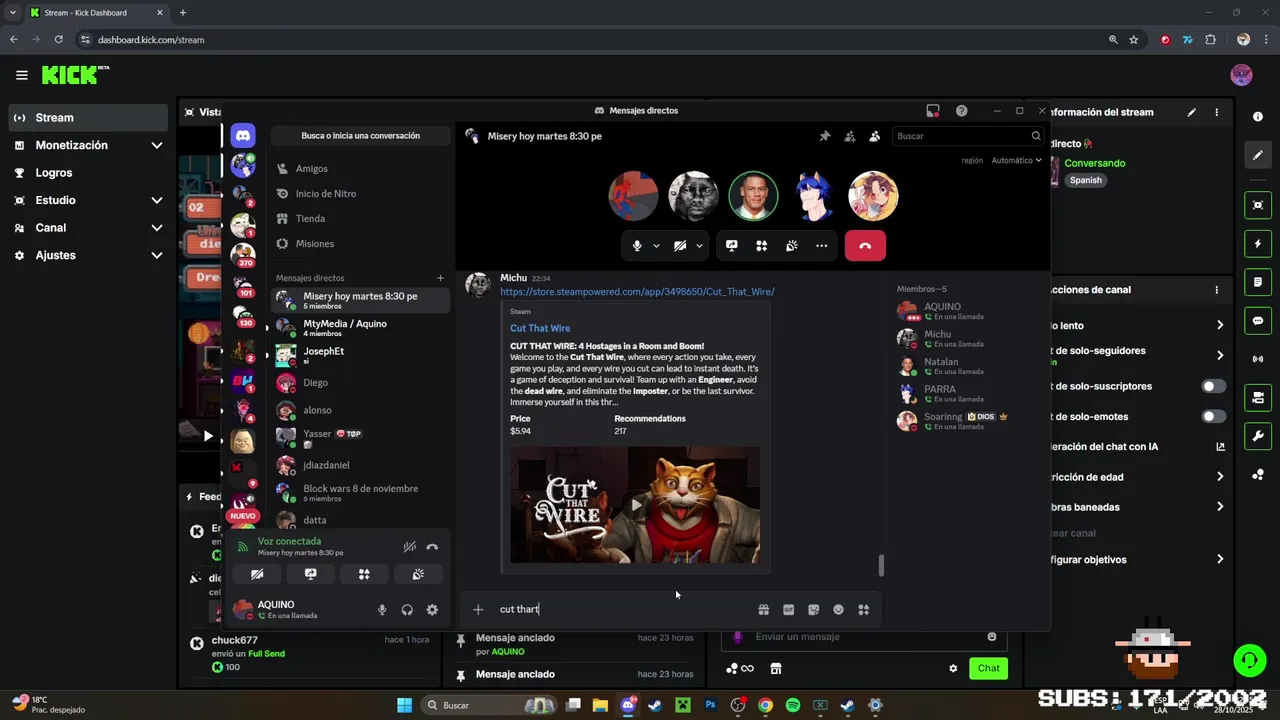Viewport: 1280px width, 720px height.
Task: Toggle camera in voice connected panel
Action: click(x=257, y=574)
